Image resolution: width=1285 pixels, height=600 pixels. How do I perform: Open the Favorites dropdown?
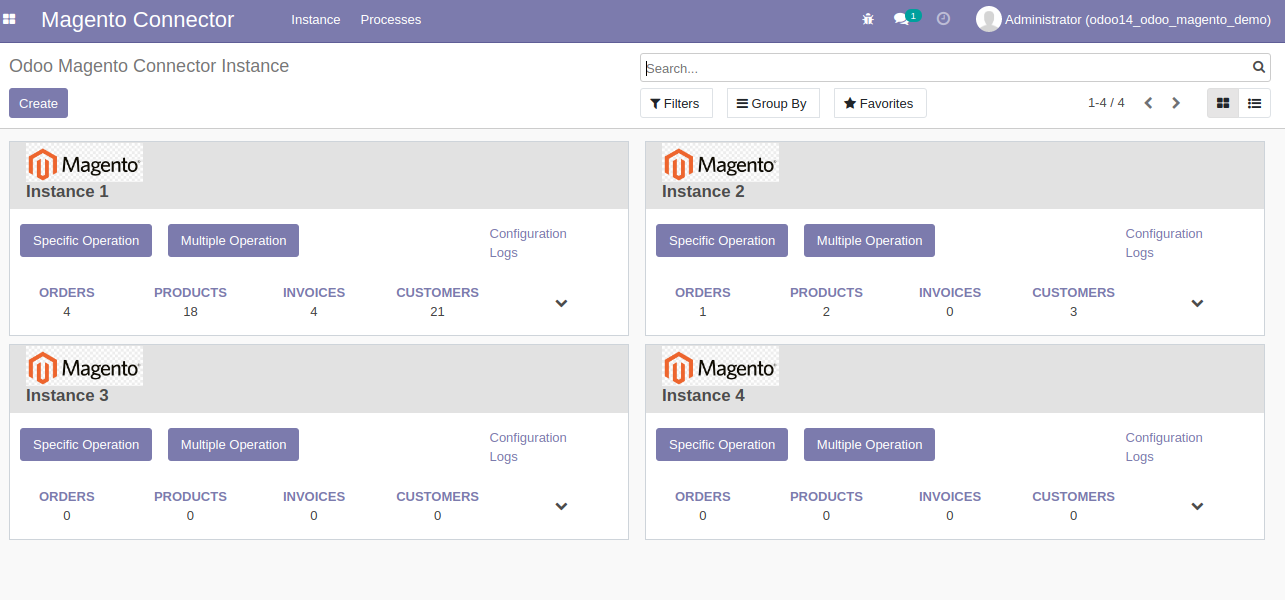click(879, 103)
